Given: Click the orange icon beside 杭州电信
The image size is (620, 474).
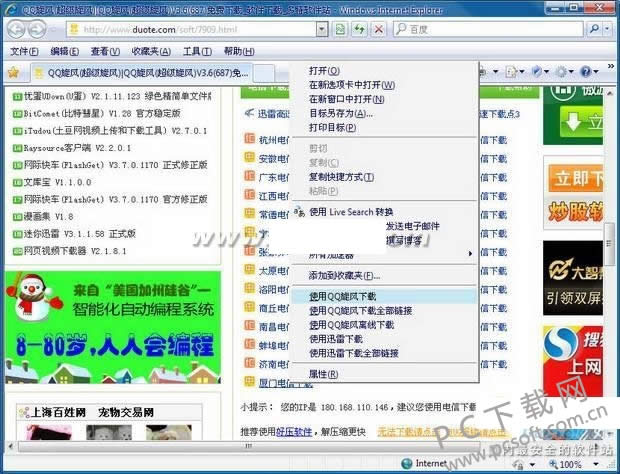Looking at the screenshot, I should coord(250,139).
